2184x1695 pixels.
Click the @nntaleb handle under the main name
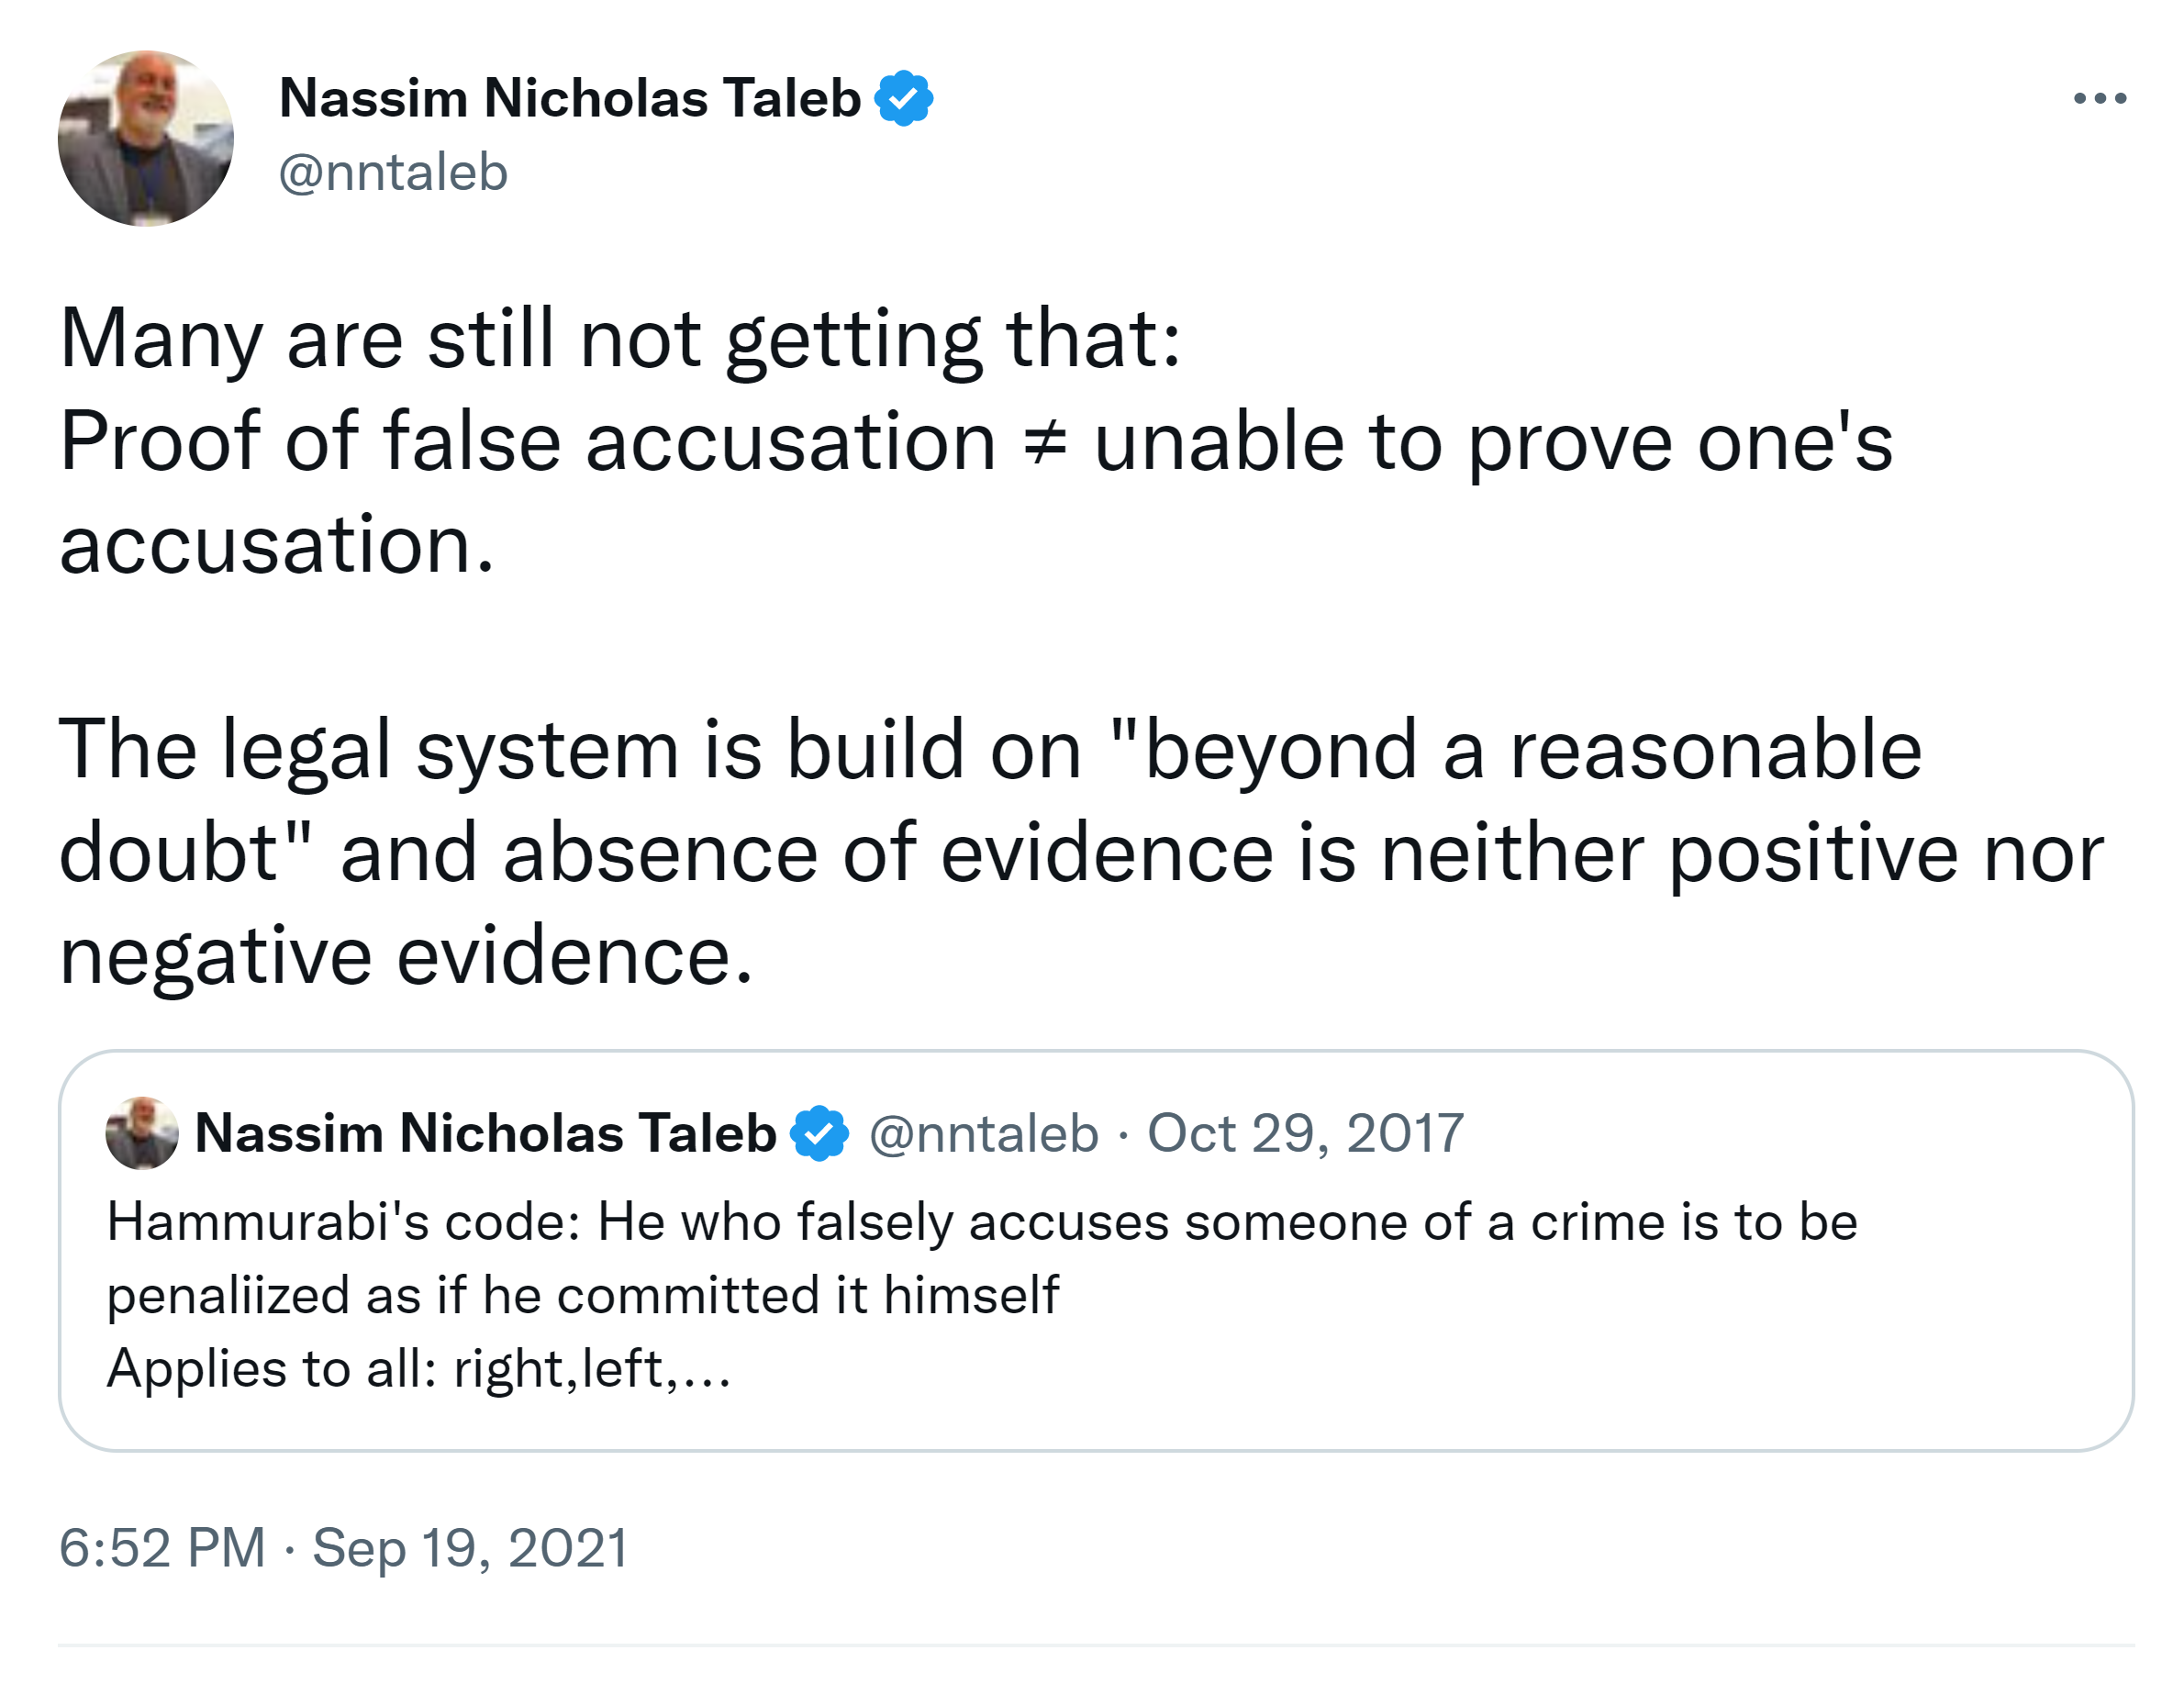pos(393,172)
